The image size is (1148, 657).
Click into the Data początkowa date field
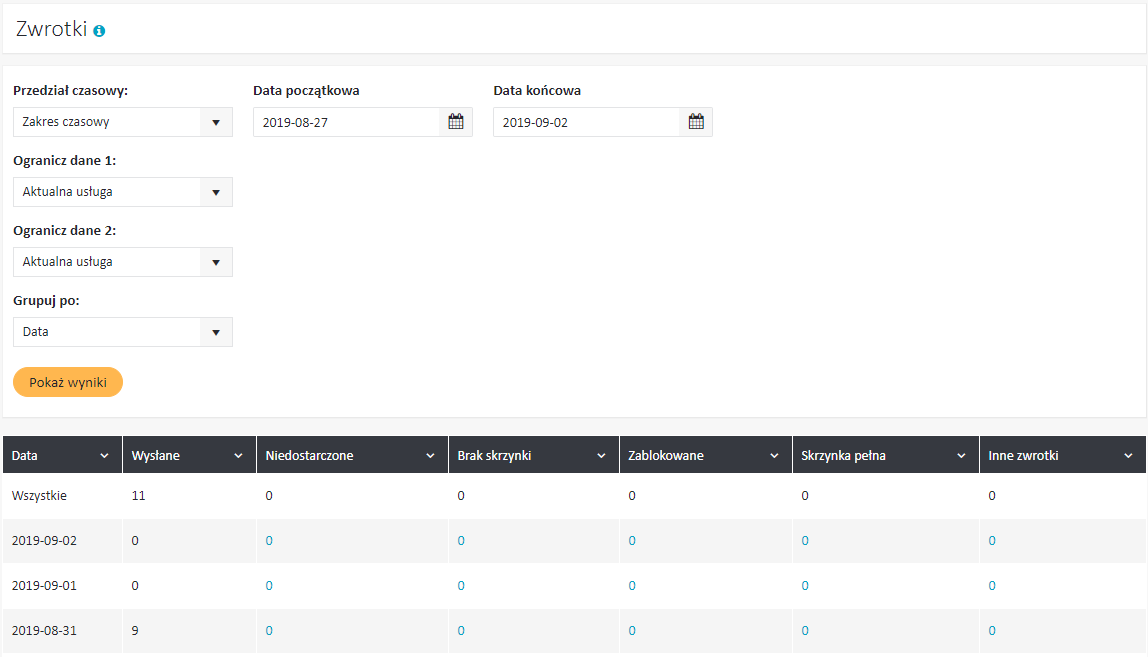346,122
